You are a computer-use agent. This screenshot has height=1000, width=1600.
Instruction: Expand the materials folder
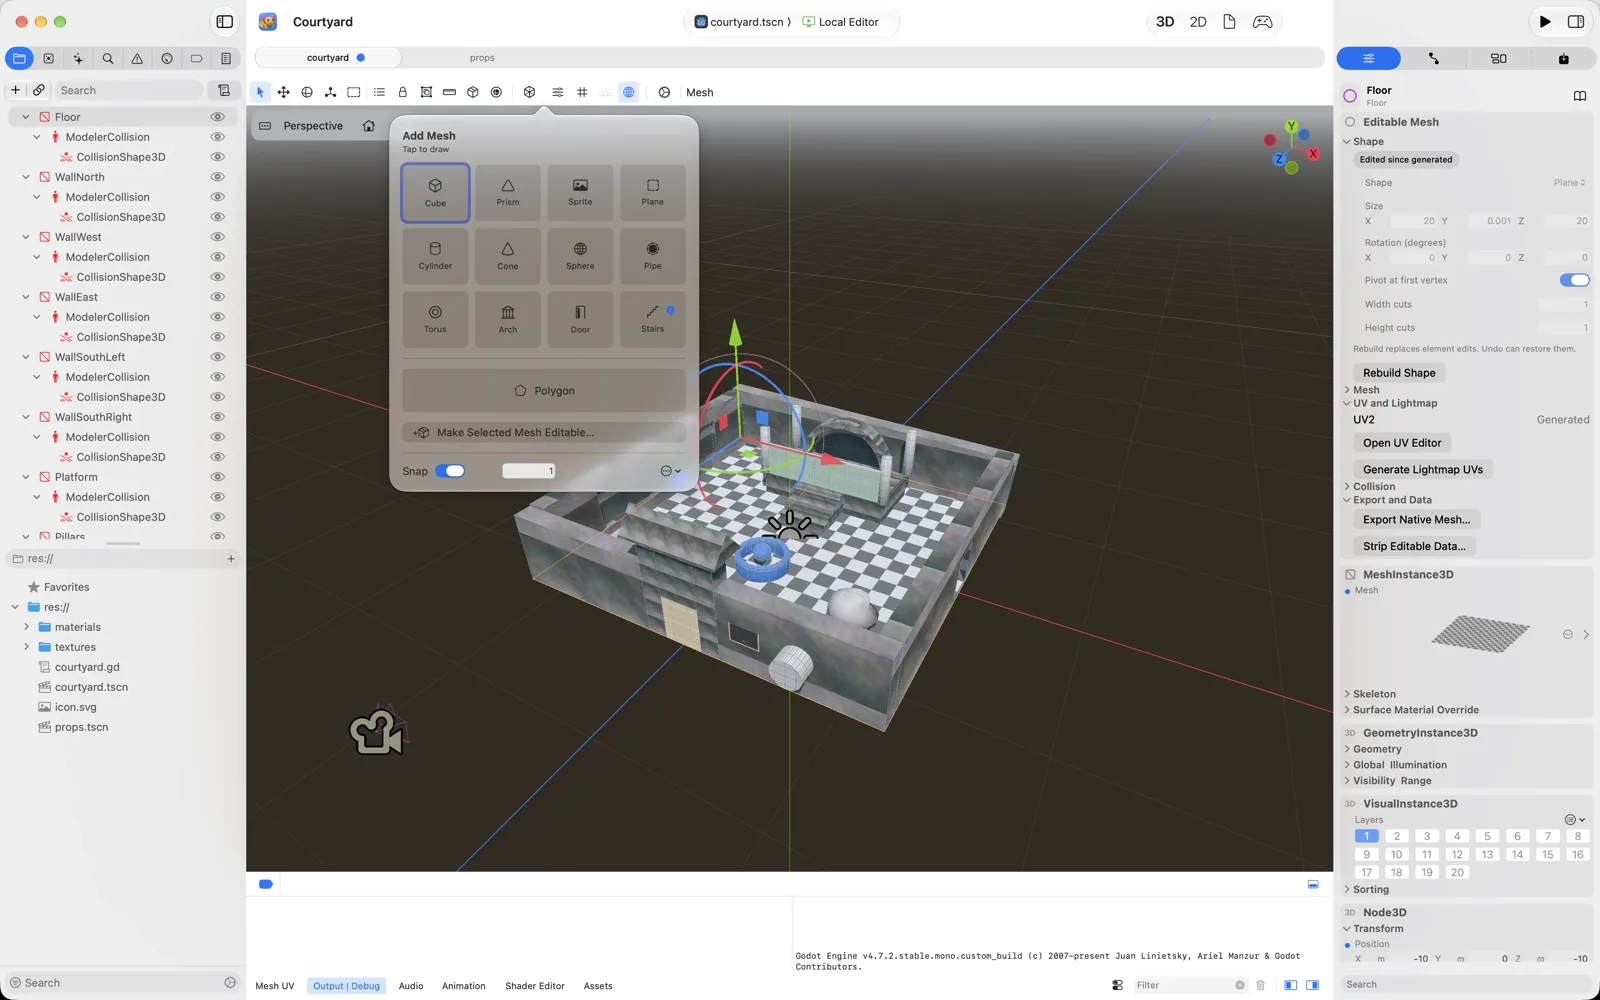tap(26, 627)
